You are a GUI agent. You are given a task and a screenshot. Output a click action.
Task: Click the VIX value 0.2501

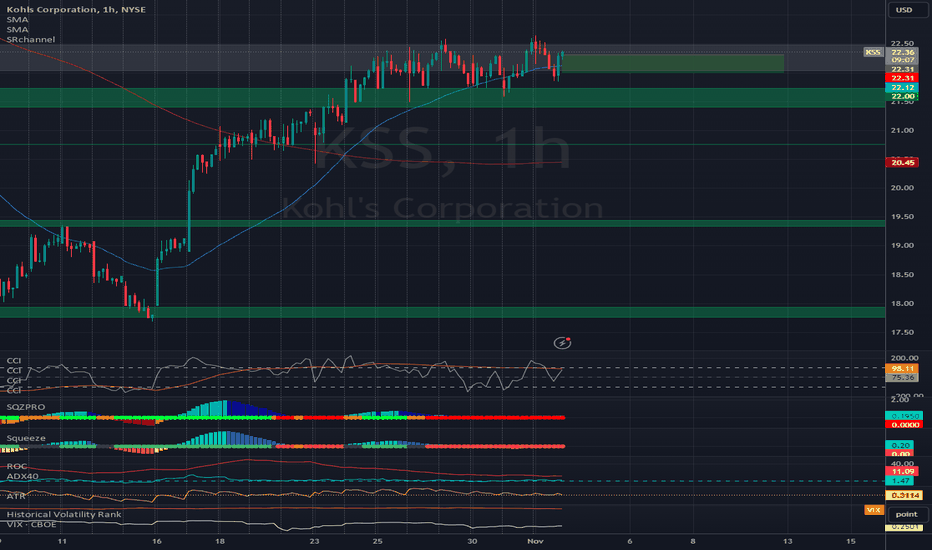click(x=904, y=527)
